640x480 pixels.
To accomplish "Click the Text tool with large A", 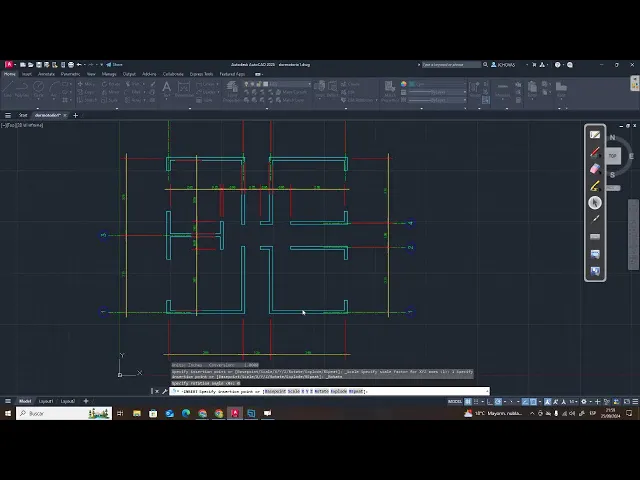I will pos(167,89).
